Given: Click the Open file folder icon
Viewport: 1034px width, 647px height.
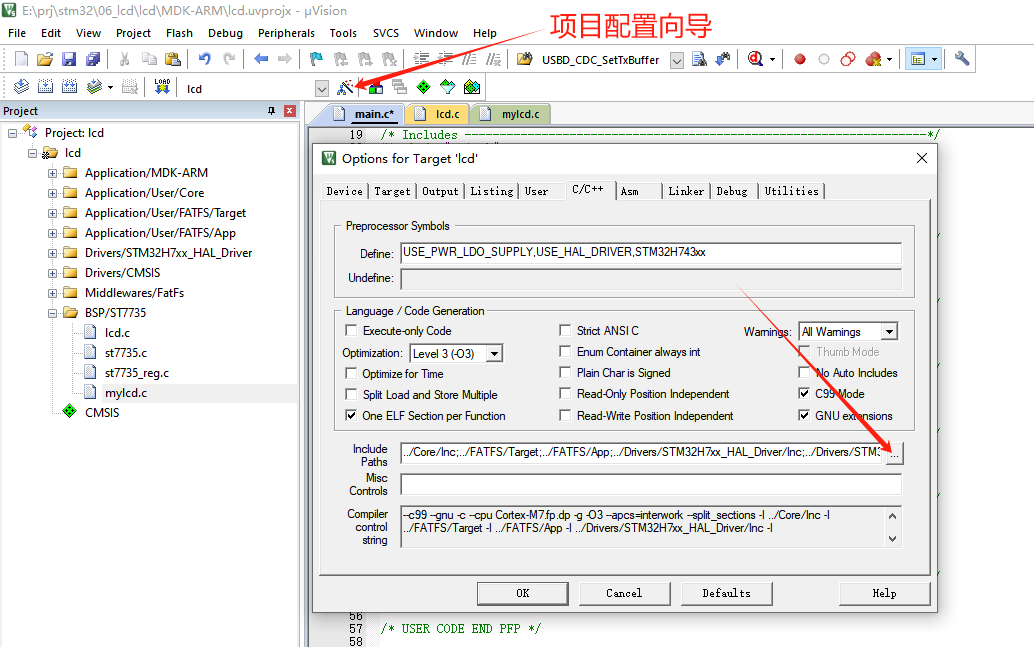Looking at the screenshot, I should 45,59.
